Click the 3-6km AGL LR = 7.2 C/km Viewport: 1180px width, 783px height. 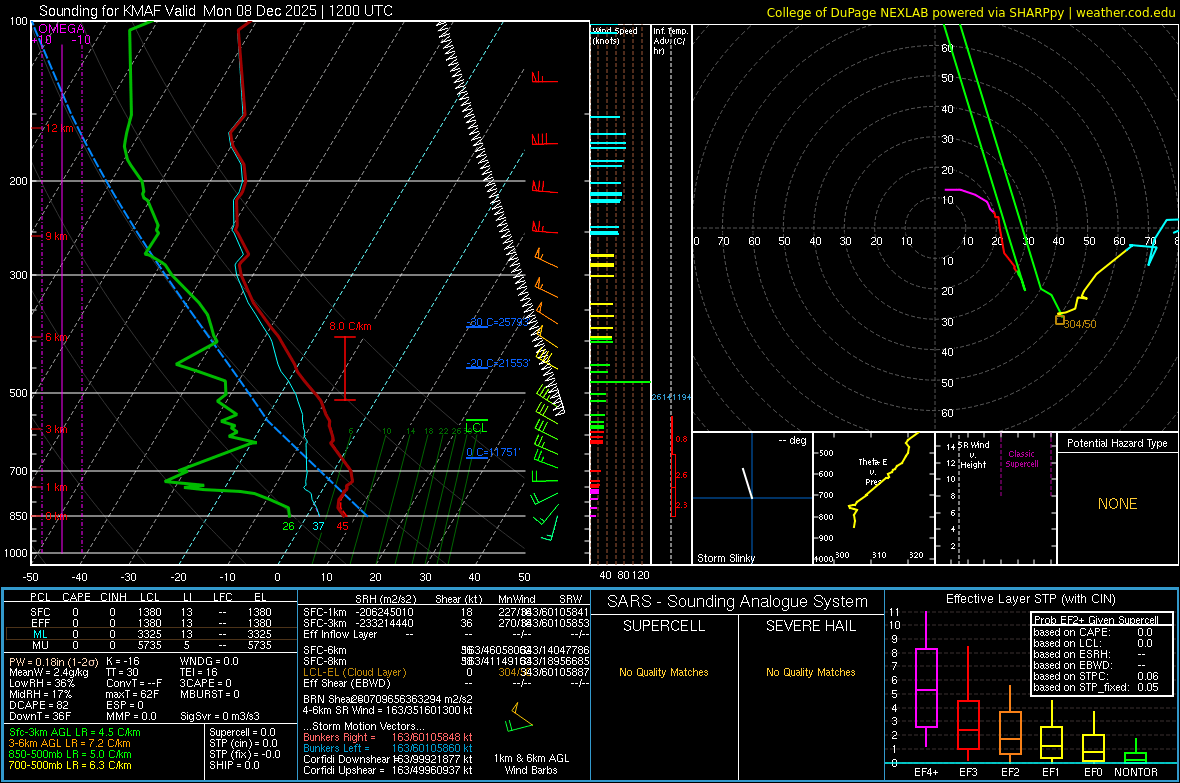pyautogui.click(x=70, y=743)
